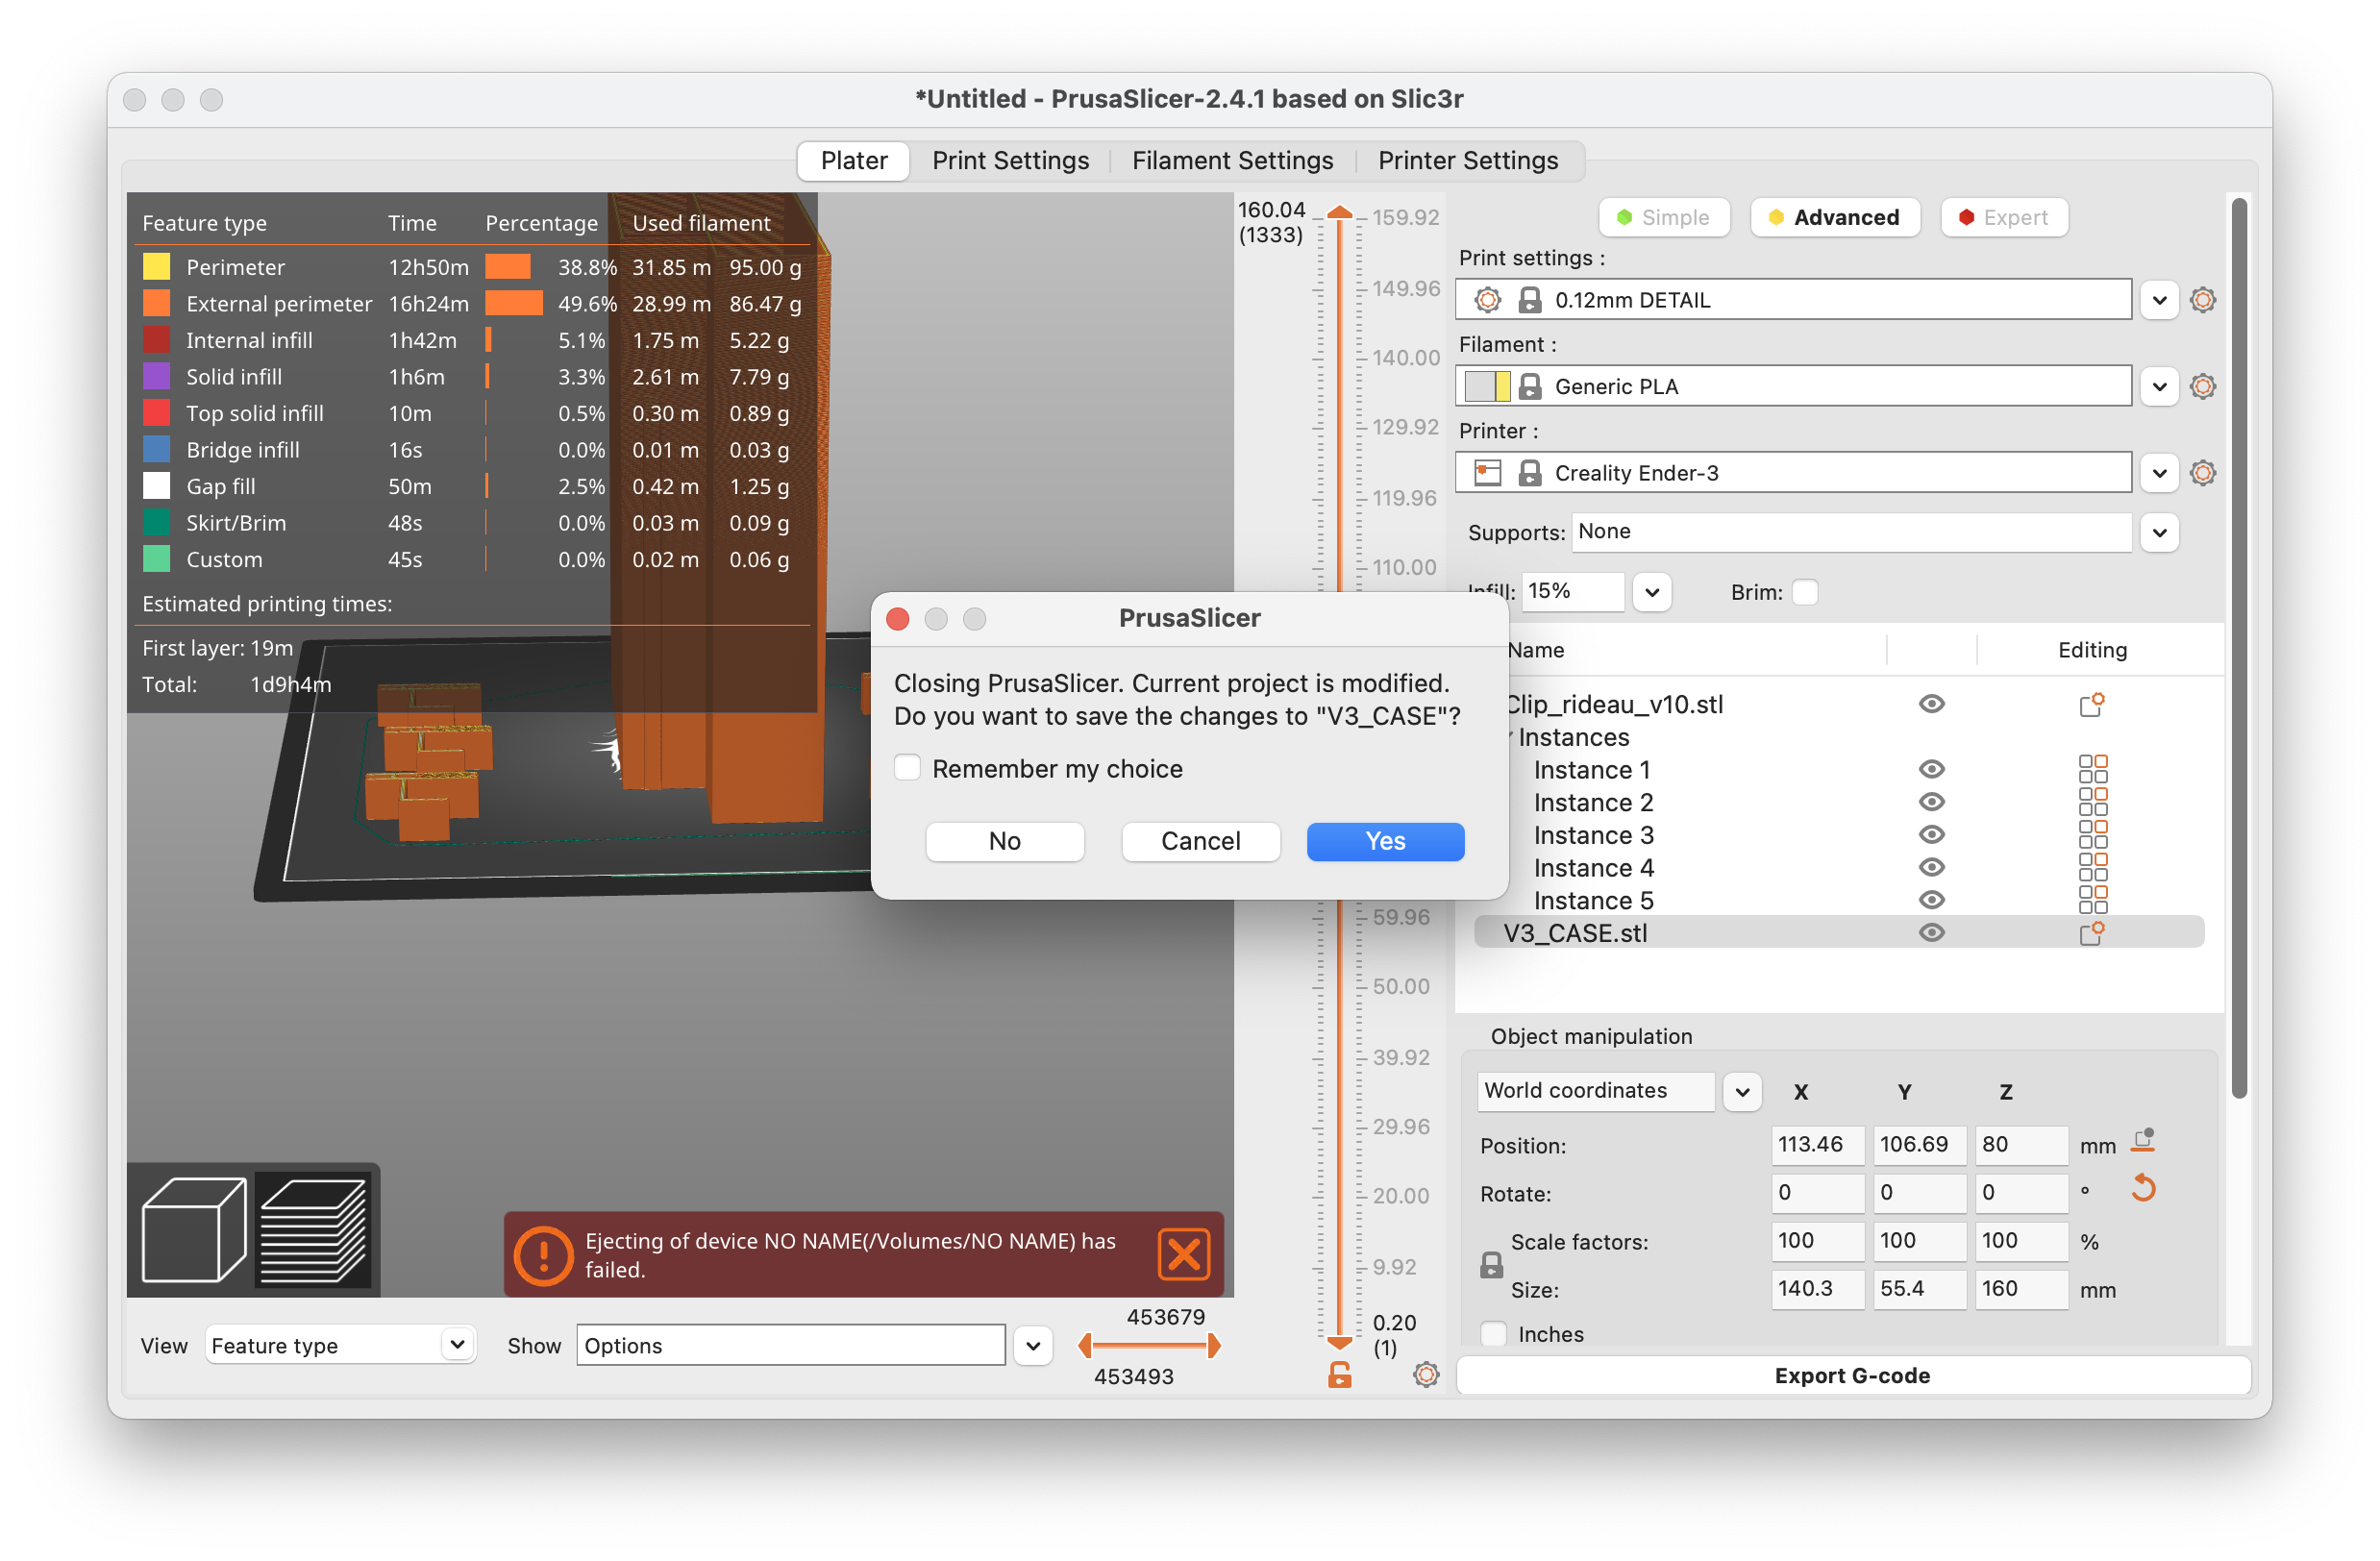2380x1561 pixels.
Task: Click the gear icon next to Generic PLA
Action: click(2204, 386)
